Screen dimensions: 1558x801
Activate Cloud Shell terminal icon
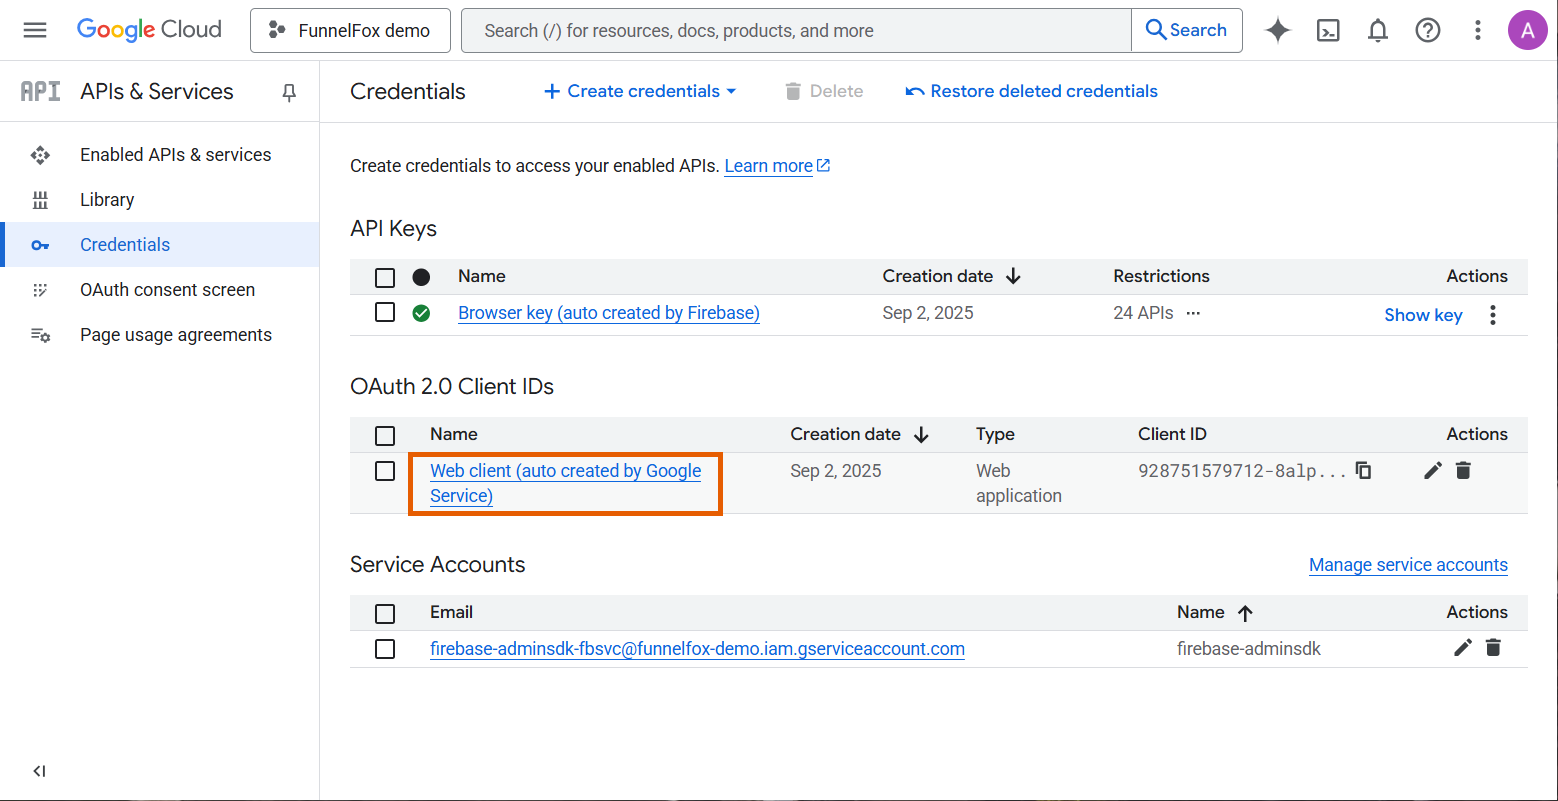[x=1328, y=30]
